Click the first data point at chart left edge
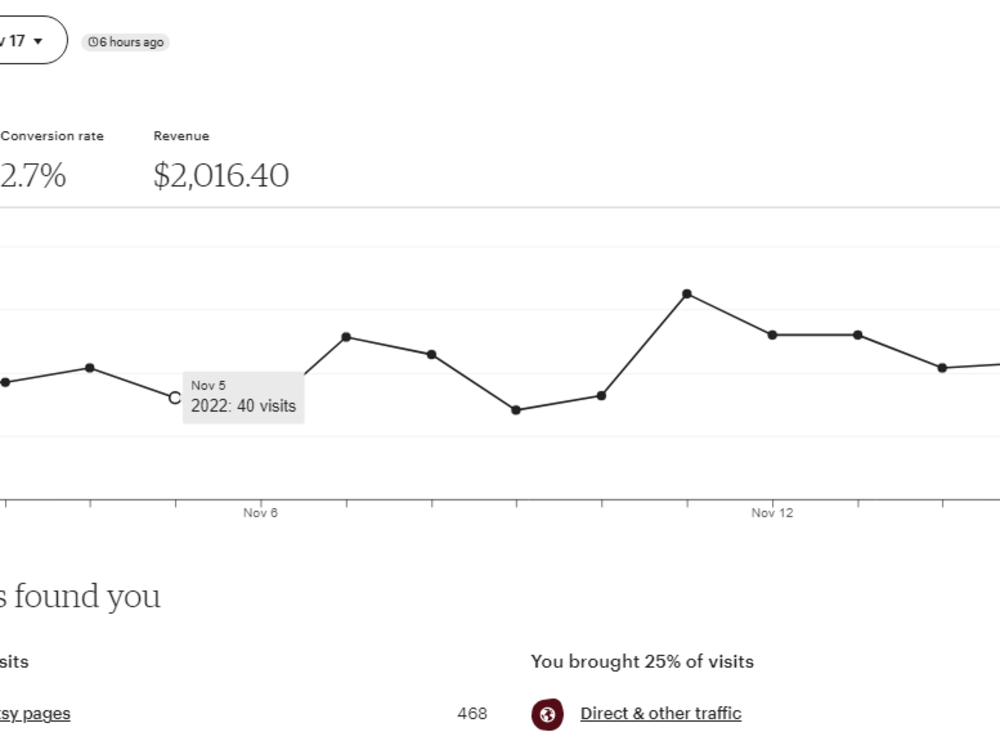 (5, 383)
